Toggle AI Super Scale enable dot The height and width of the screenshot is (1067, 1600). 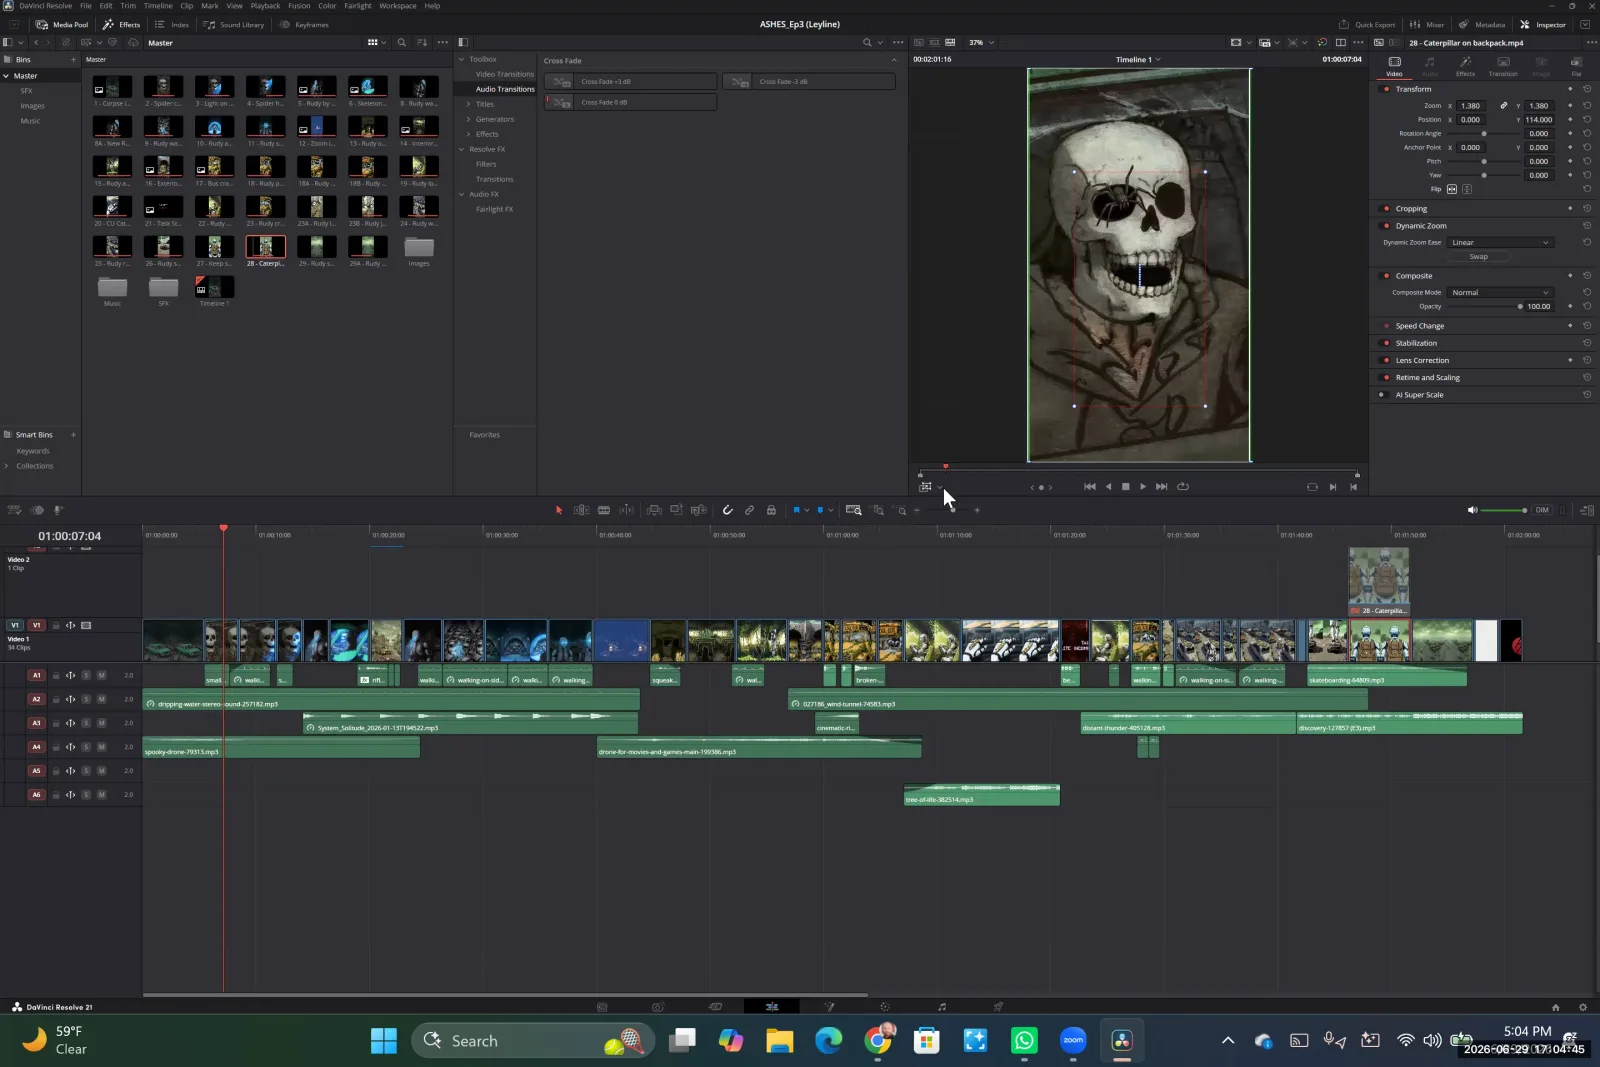click(x=1382, y=395)
